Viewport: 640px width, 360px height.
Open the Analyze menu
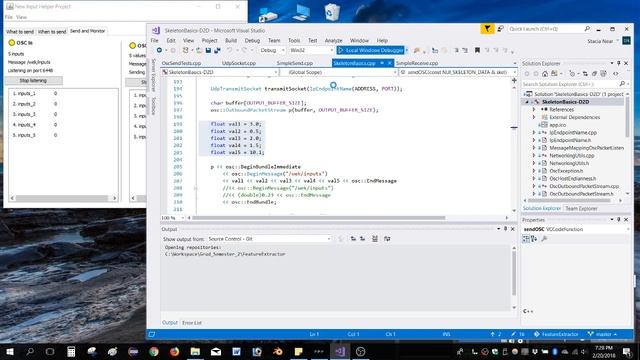tap(333, 40)
